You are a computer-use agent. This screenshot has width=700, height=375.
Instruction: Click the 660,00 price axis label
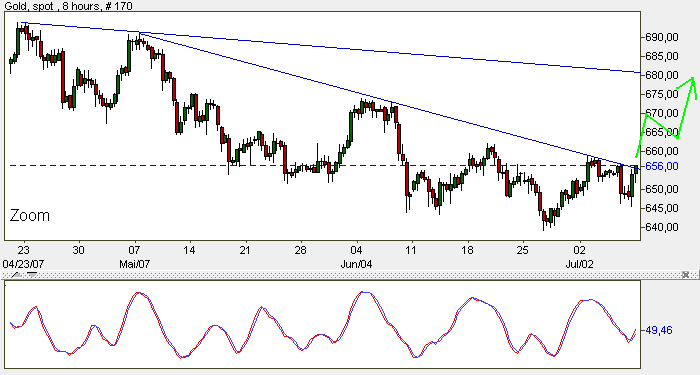click(662, 151)
